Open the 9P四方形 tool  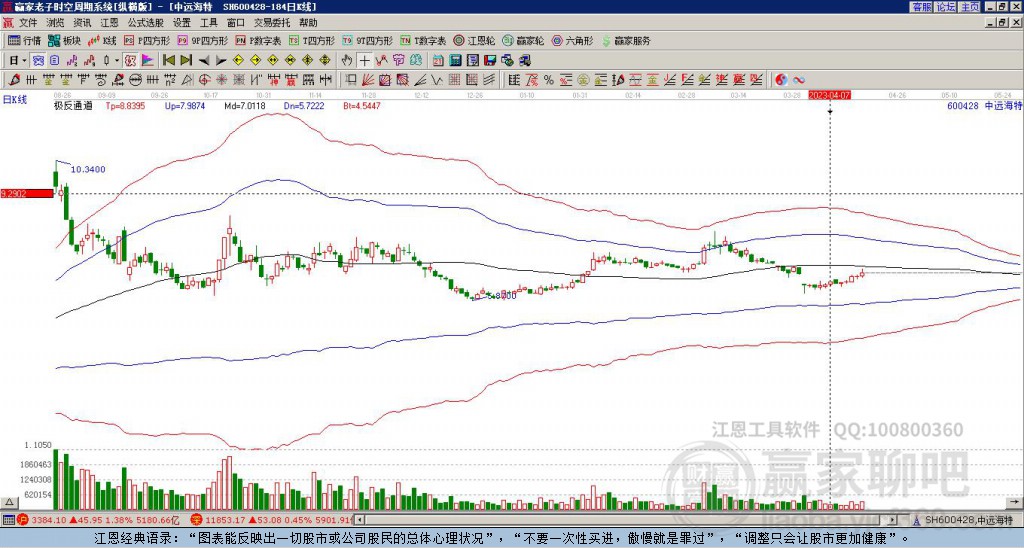click(202, 40)
